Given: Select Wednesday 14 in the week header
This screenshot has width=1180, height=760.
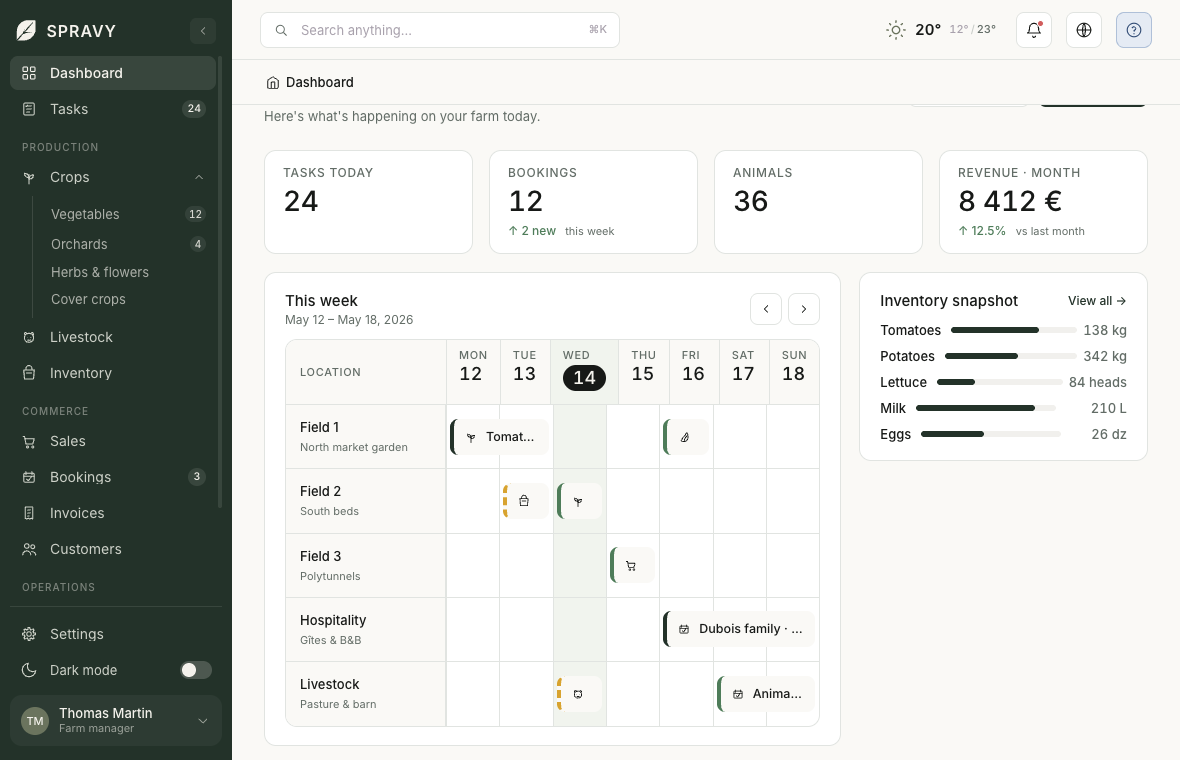Looking at the screenshot, I should [x=584, y=372].
